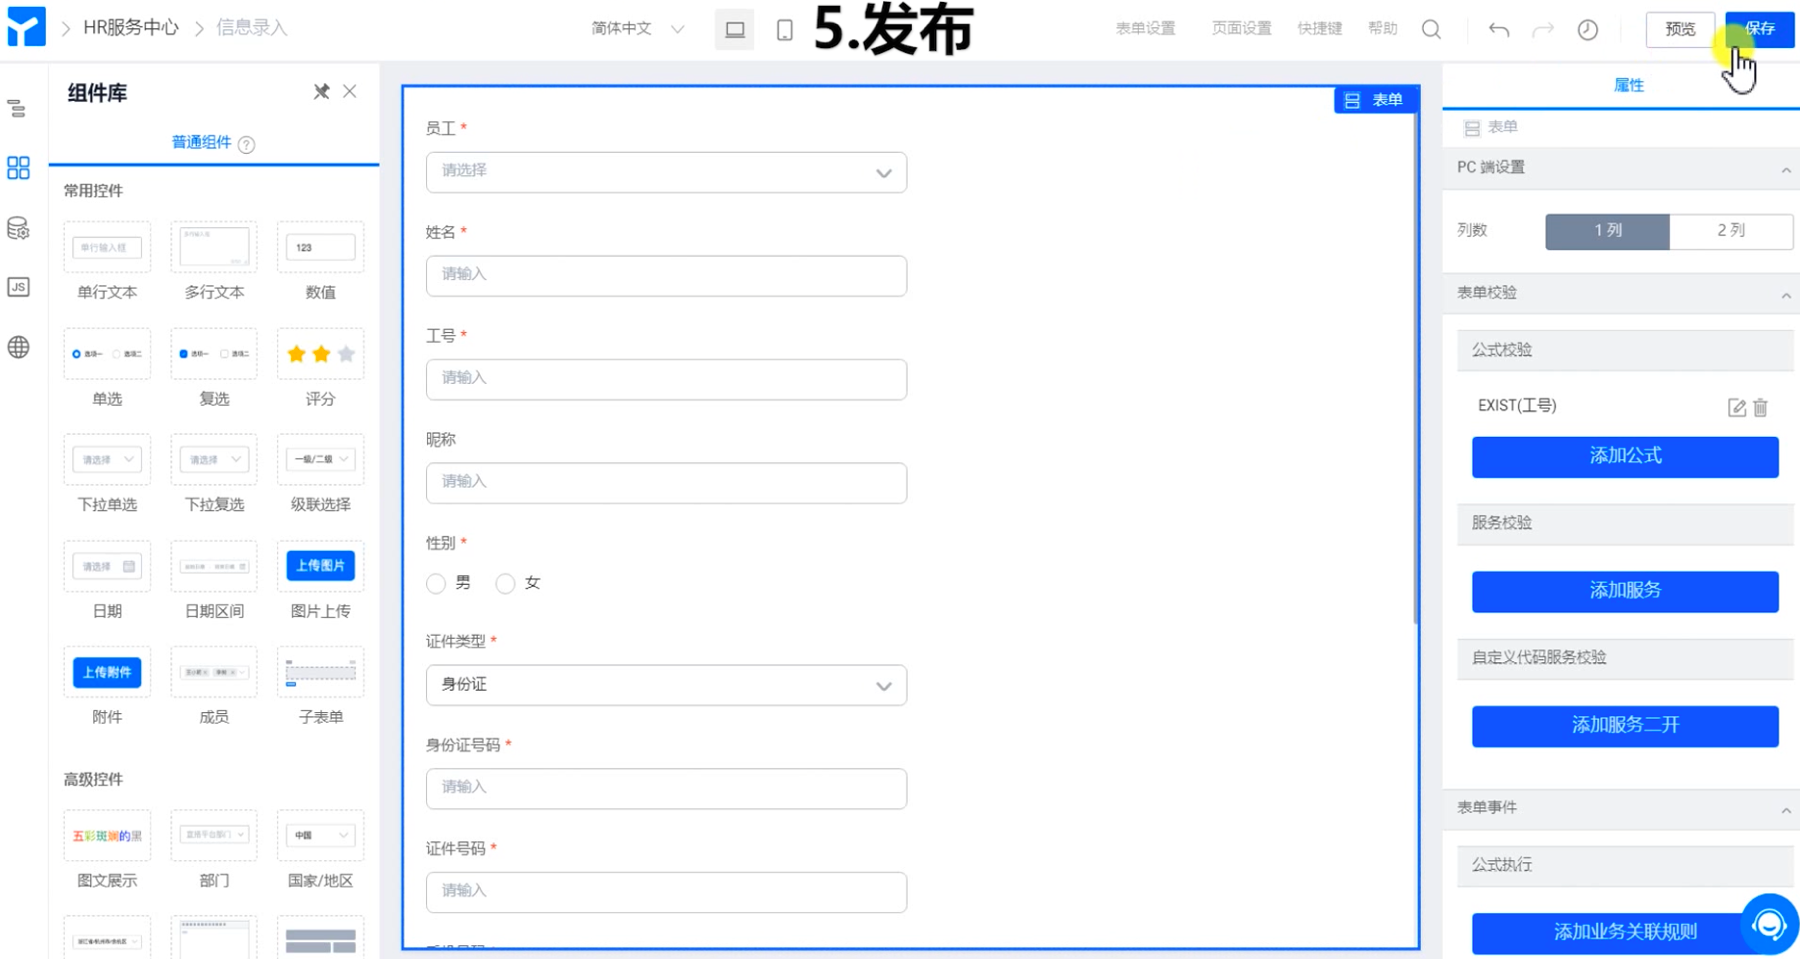This screenshot has width=1800, height=959.
Task: Select the 附件 upload component
Action: [x=107, y=686]
